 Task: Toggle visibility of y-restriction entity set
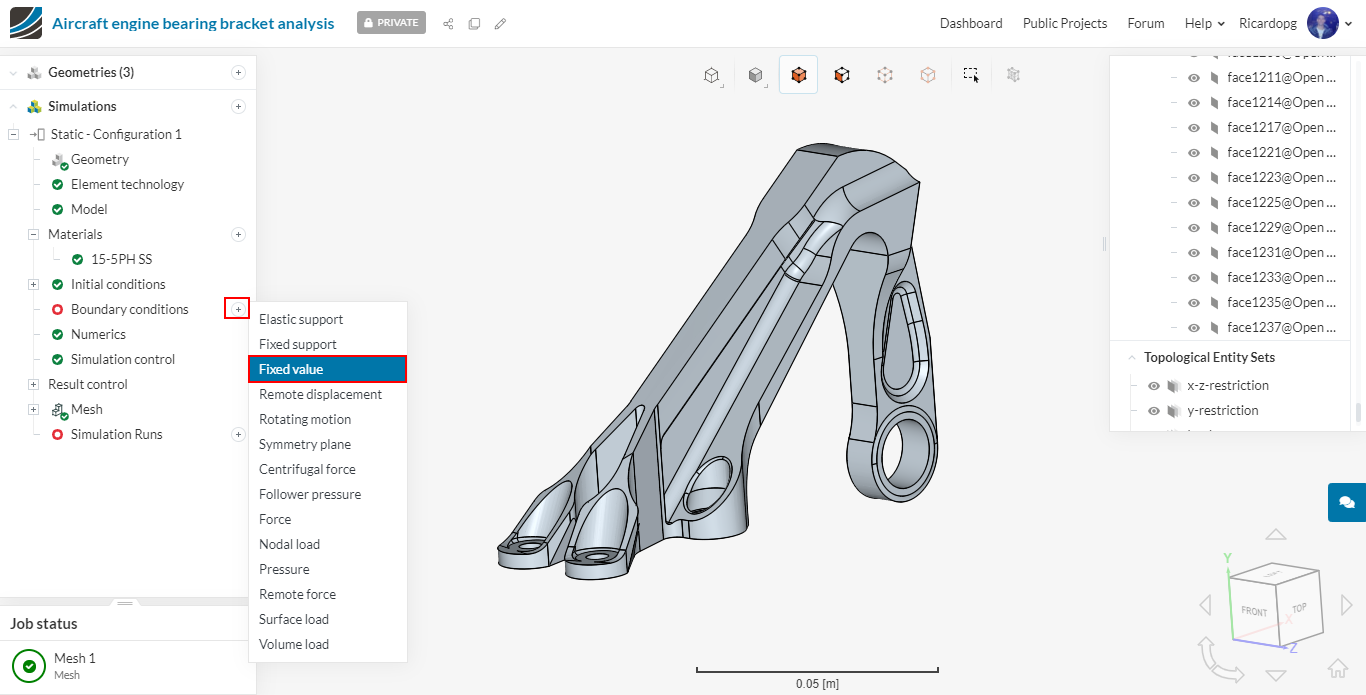pos(1153,411)
